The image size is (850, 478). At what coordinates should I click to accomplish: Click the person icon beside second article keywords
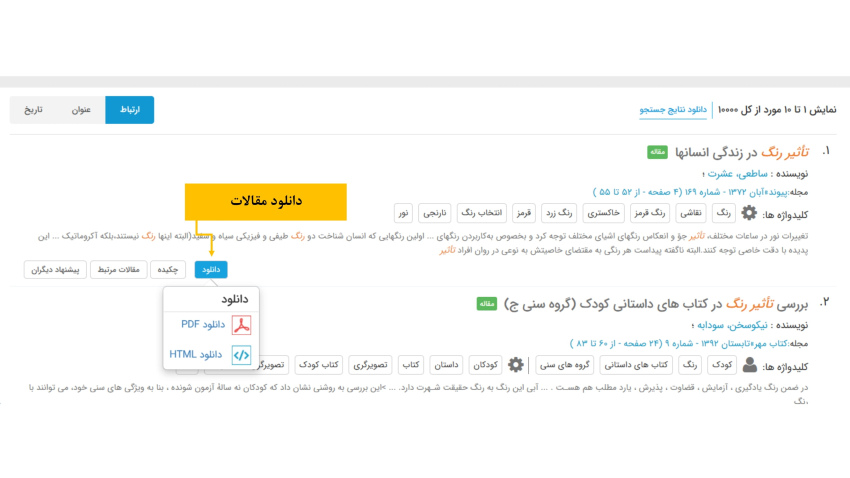(x=749, y=365)
